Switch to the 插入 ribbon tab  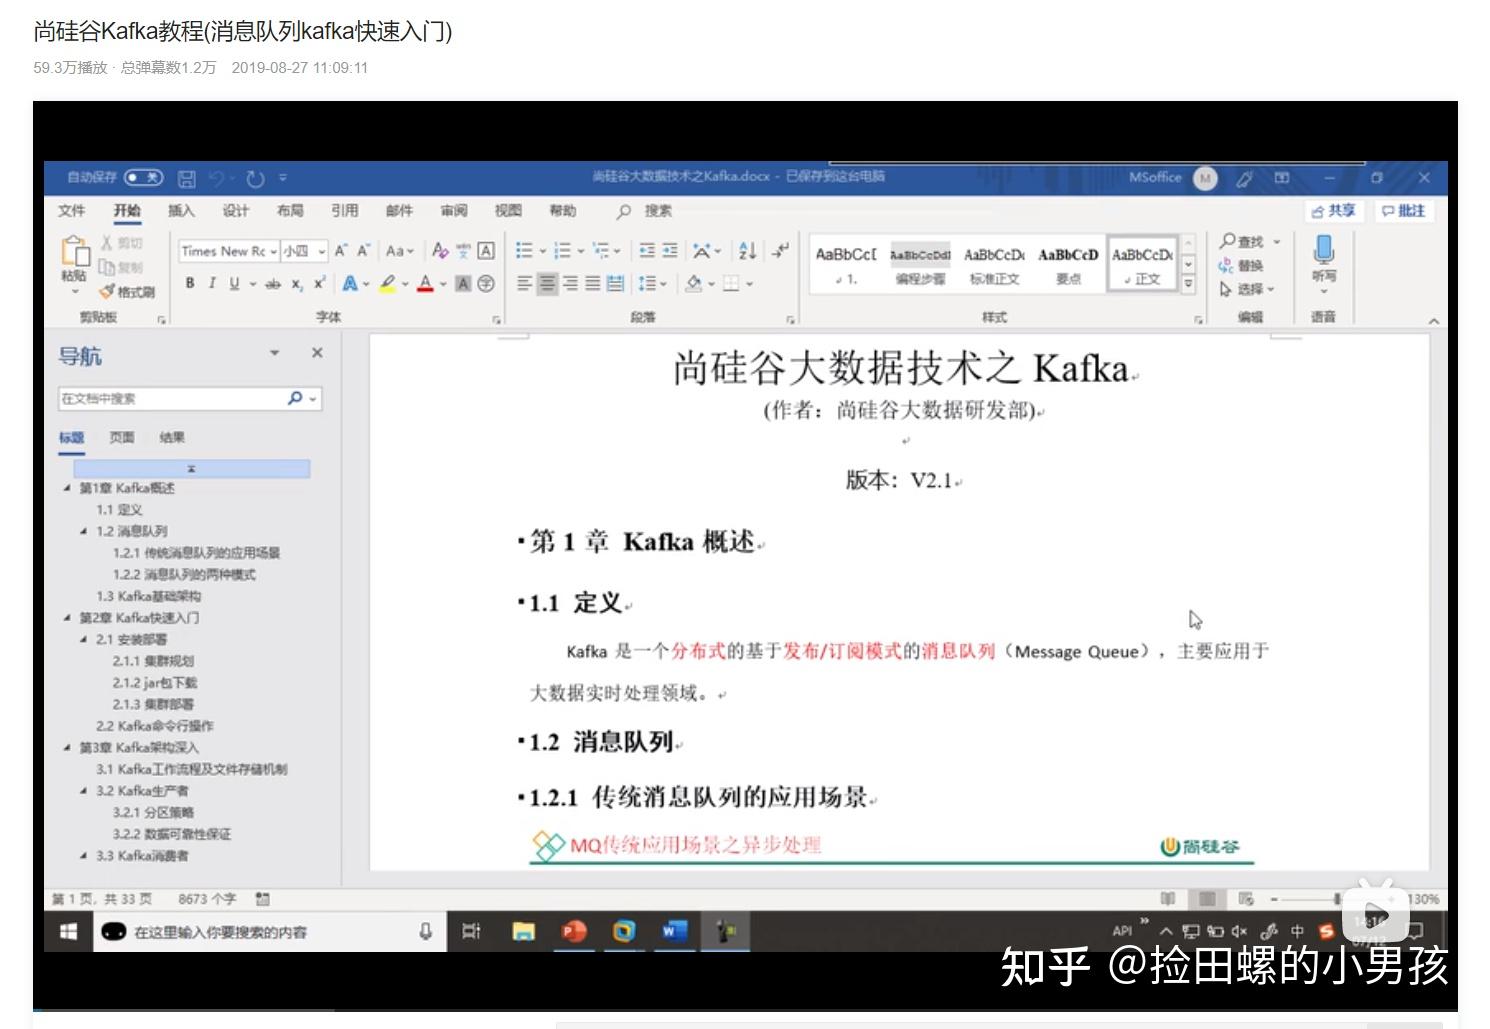183,211
